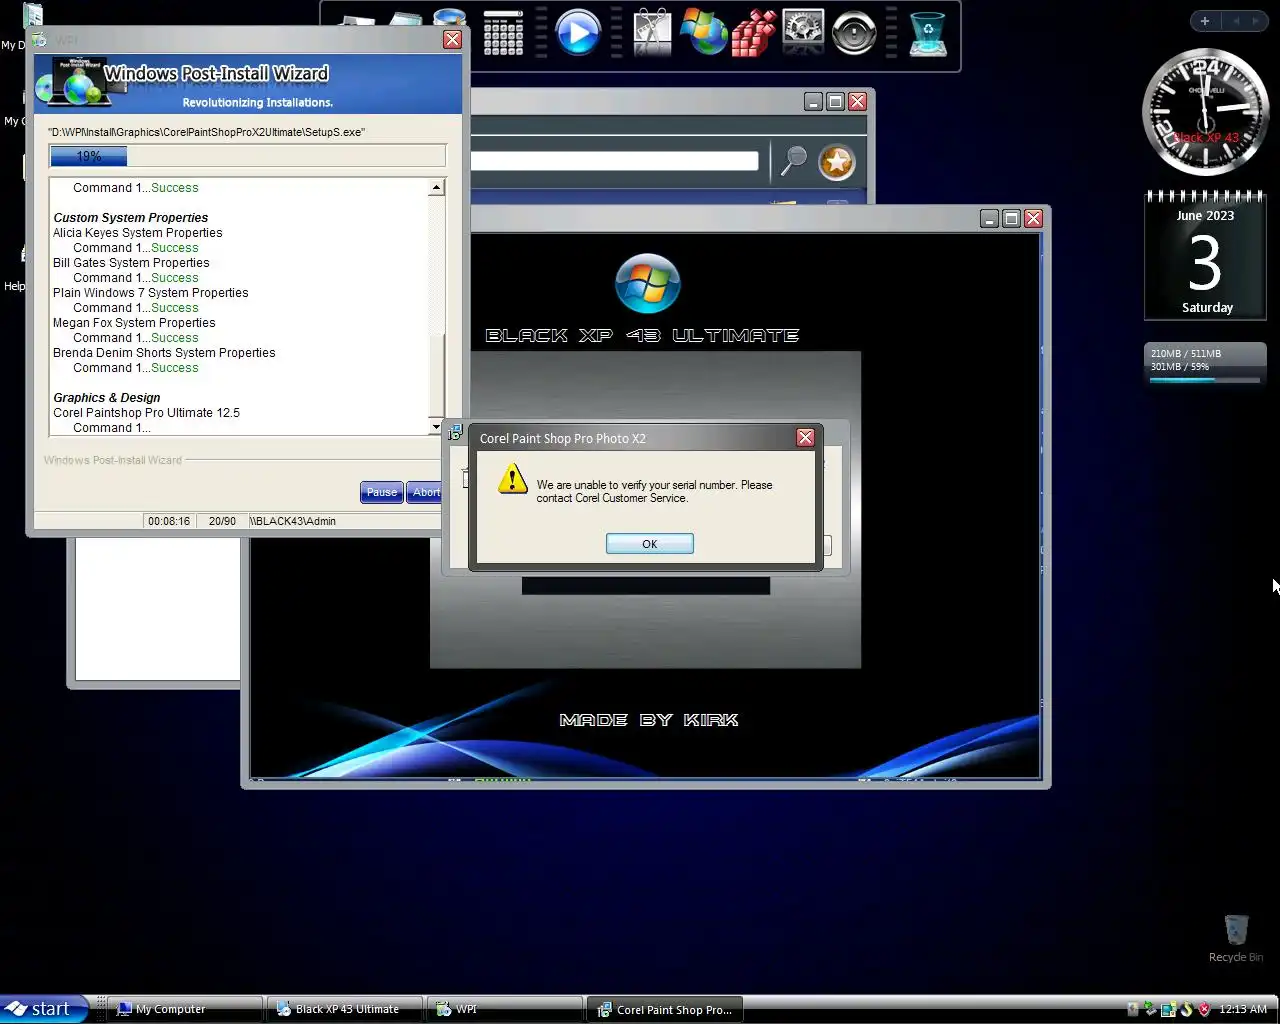1280x1024 pixels.
Task: Click the search field in back window
Action: point(614,161)
